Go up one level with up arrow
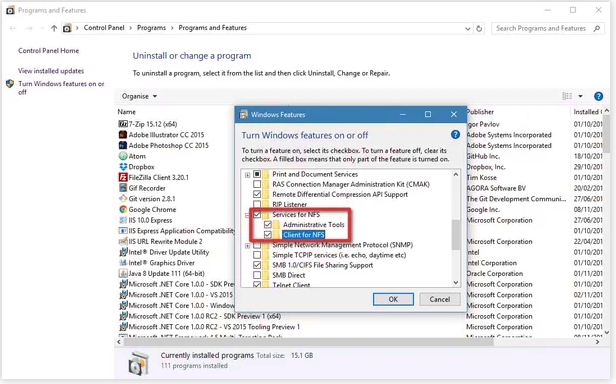Image resolution: width=616 pixels, height=384 pixels. tap(54, 28)
